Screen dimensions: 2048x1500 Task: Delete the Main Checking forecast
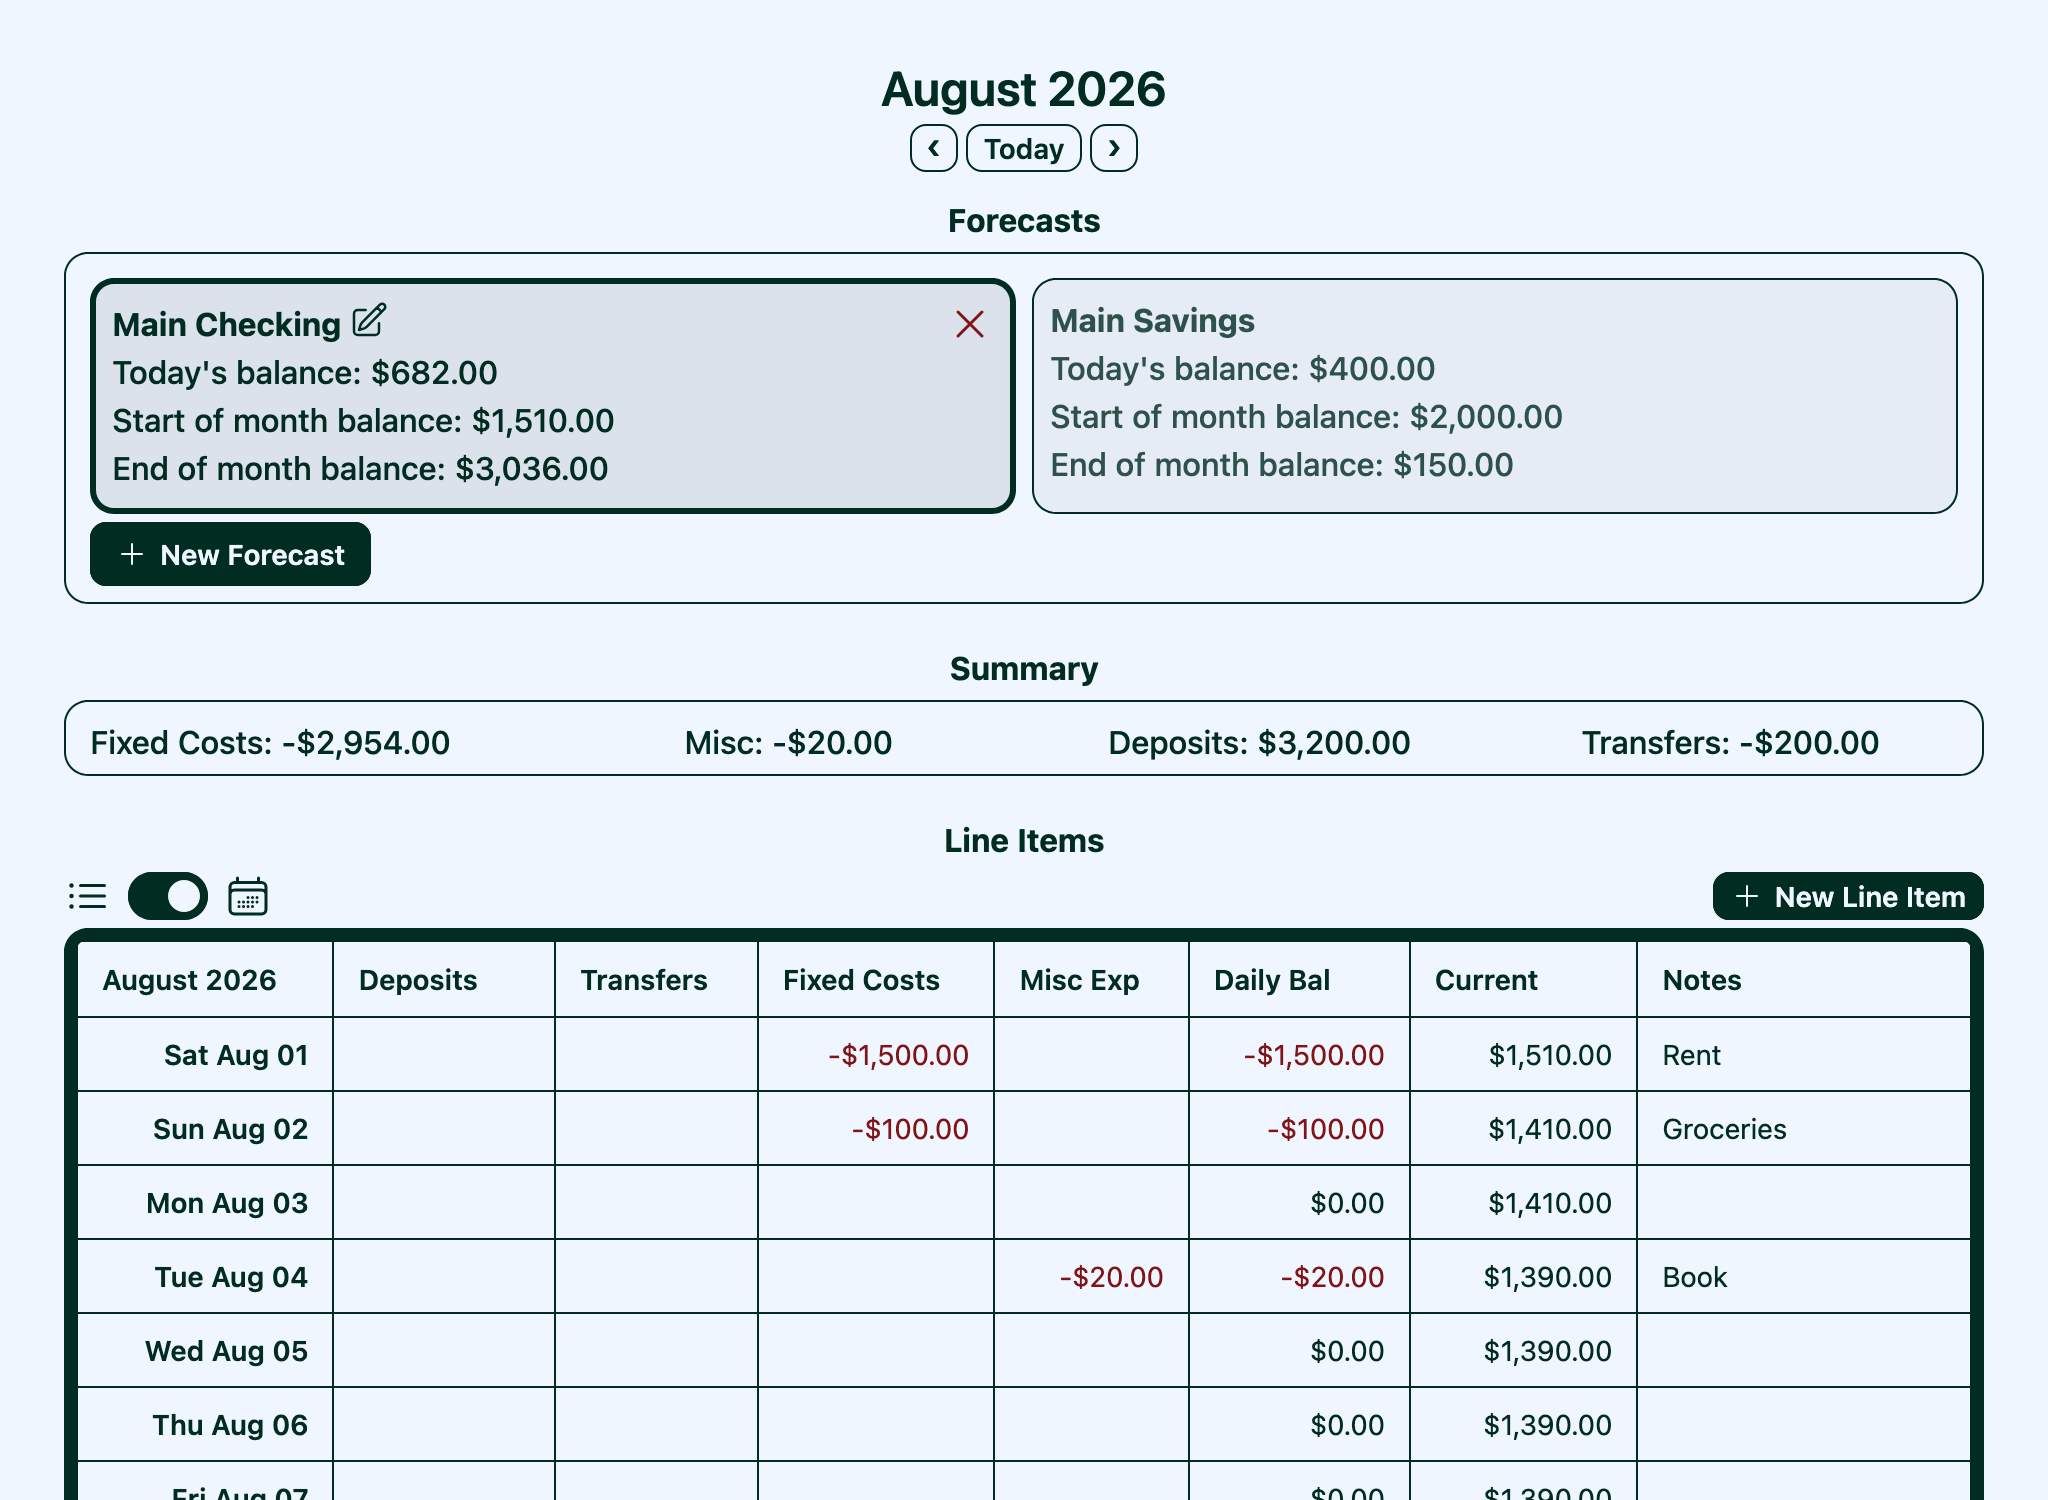pyautogui.click(x=969, y=324)
